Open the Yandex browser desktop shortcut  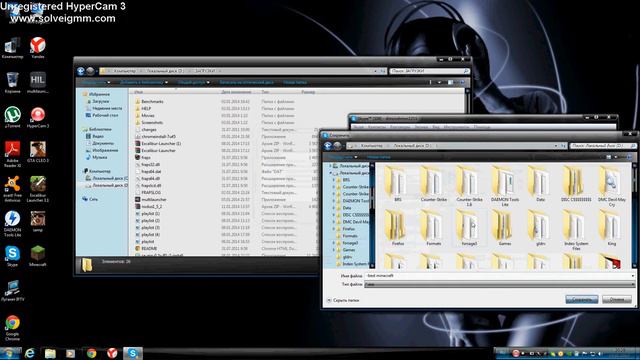(38, 47)
